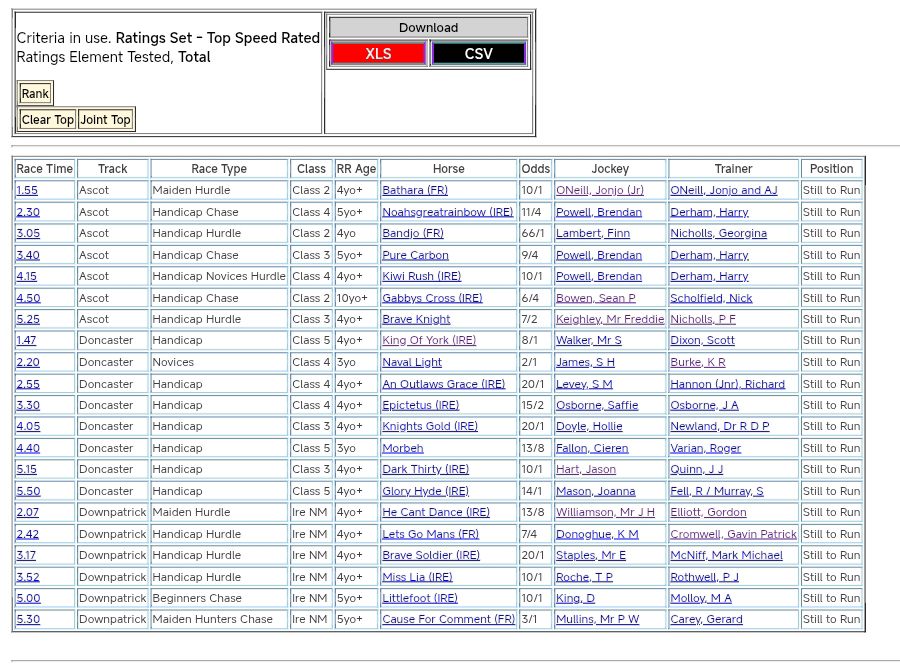Select jockey Mullins, Mr P W
900x669 pixels.
[x=597, y=620]
